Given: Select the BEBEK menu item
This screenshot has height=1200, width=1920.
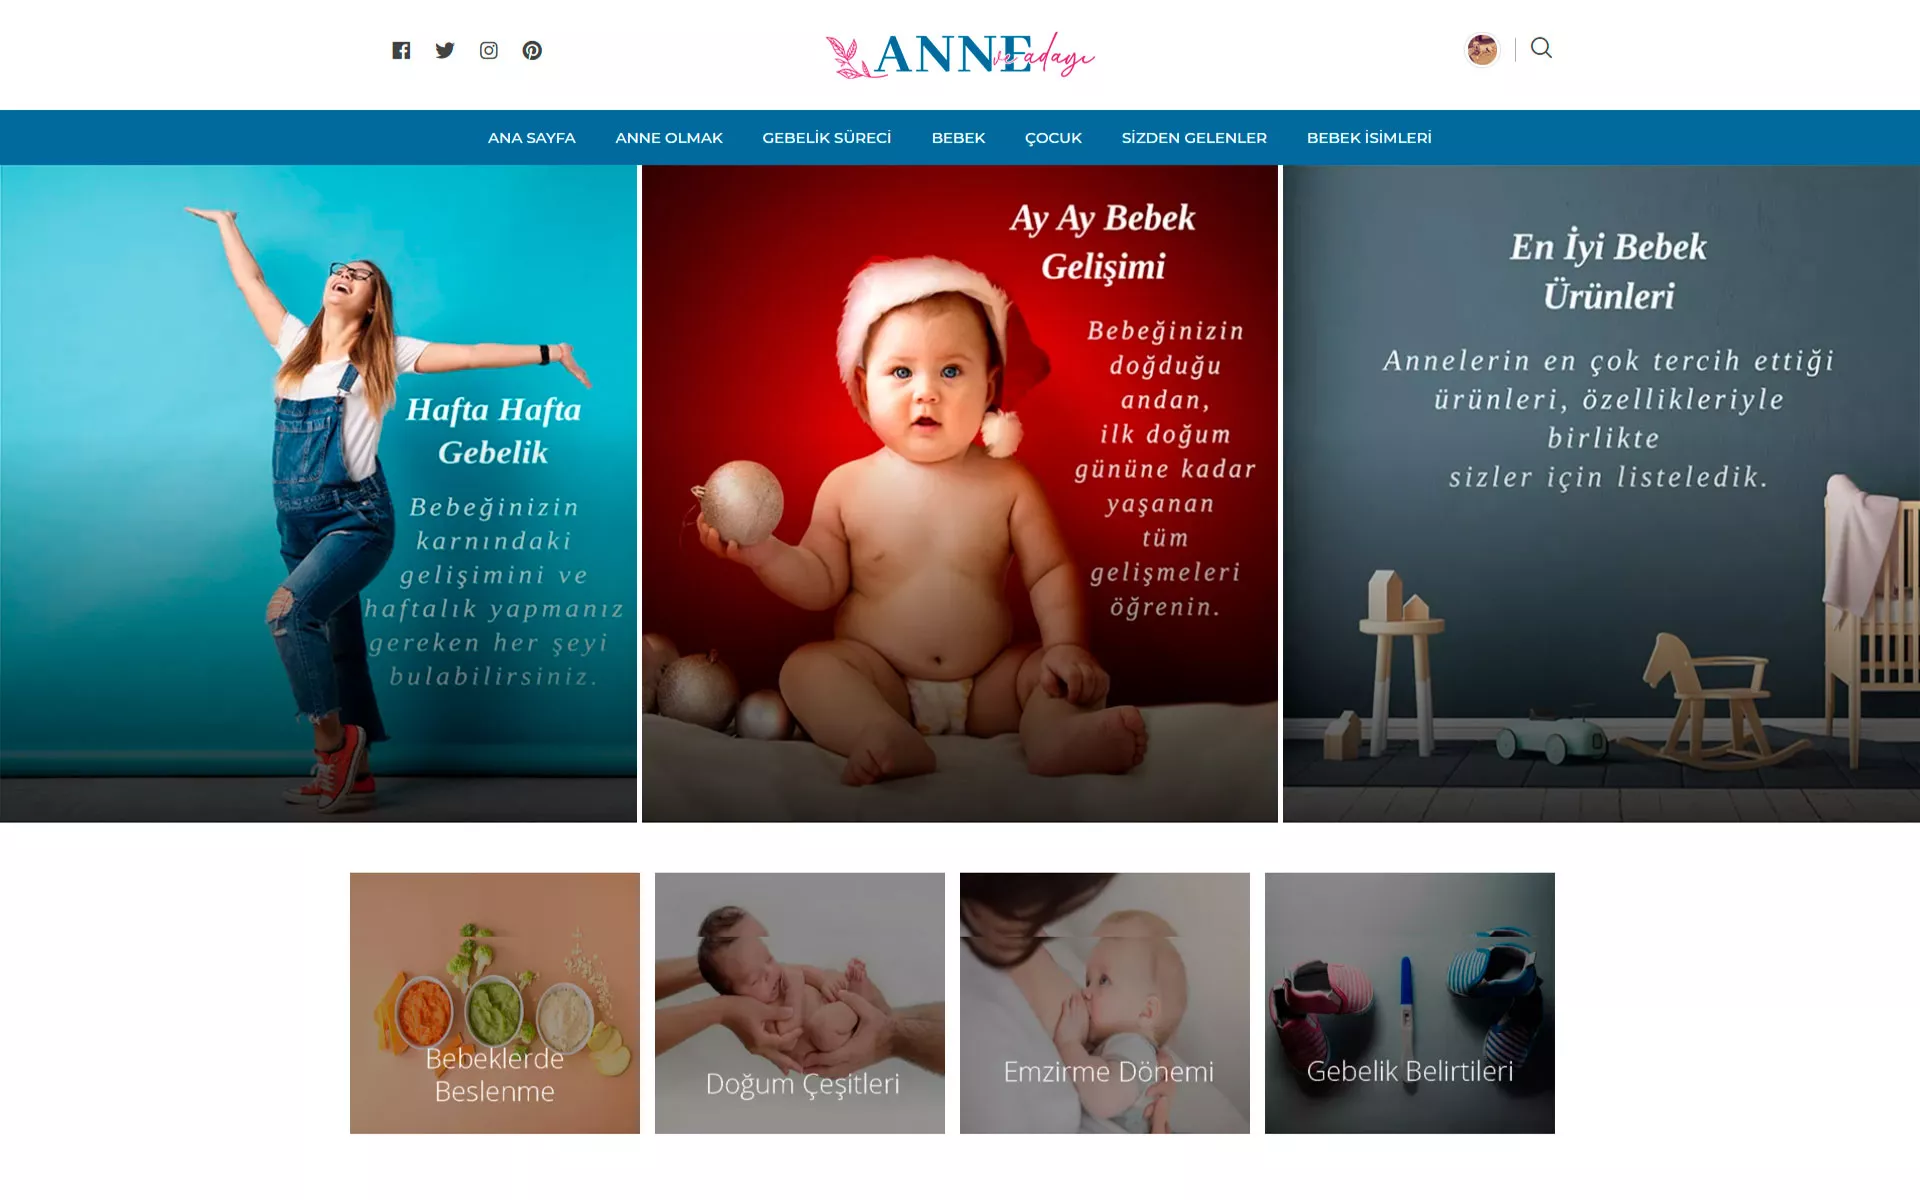Looking at the screenshot, I should click(959, 138).
